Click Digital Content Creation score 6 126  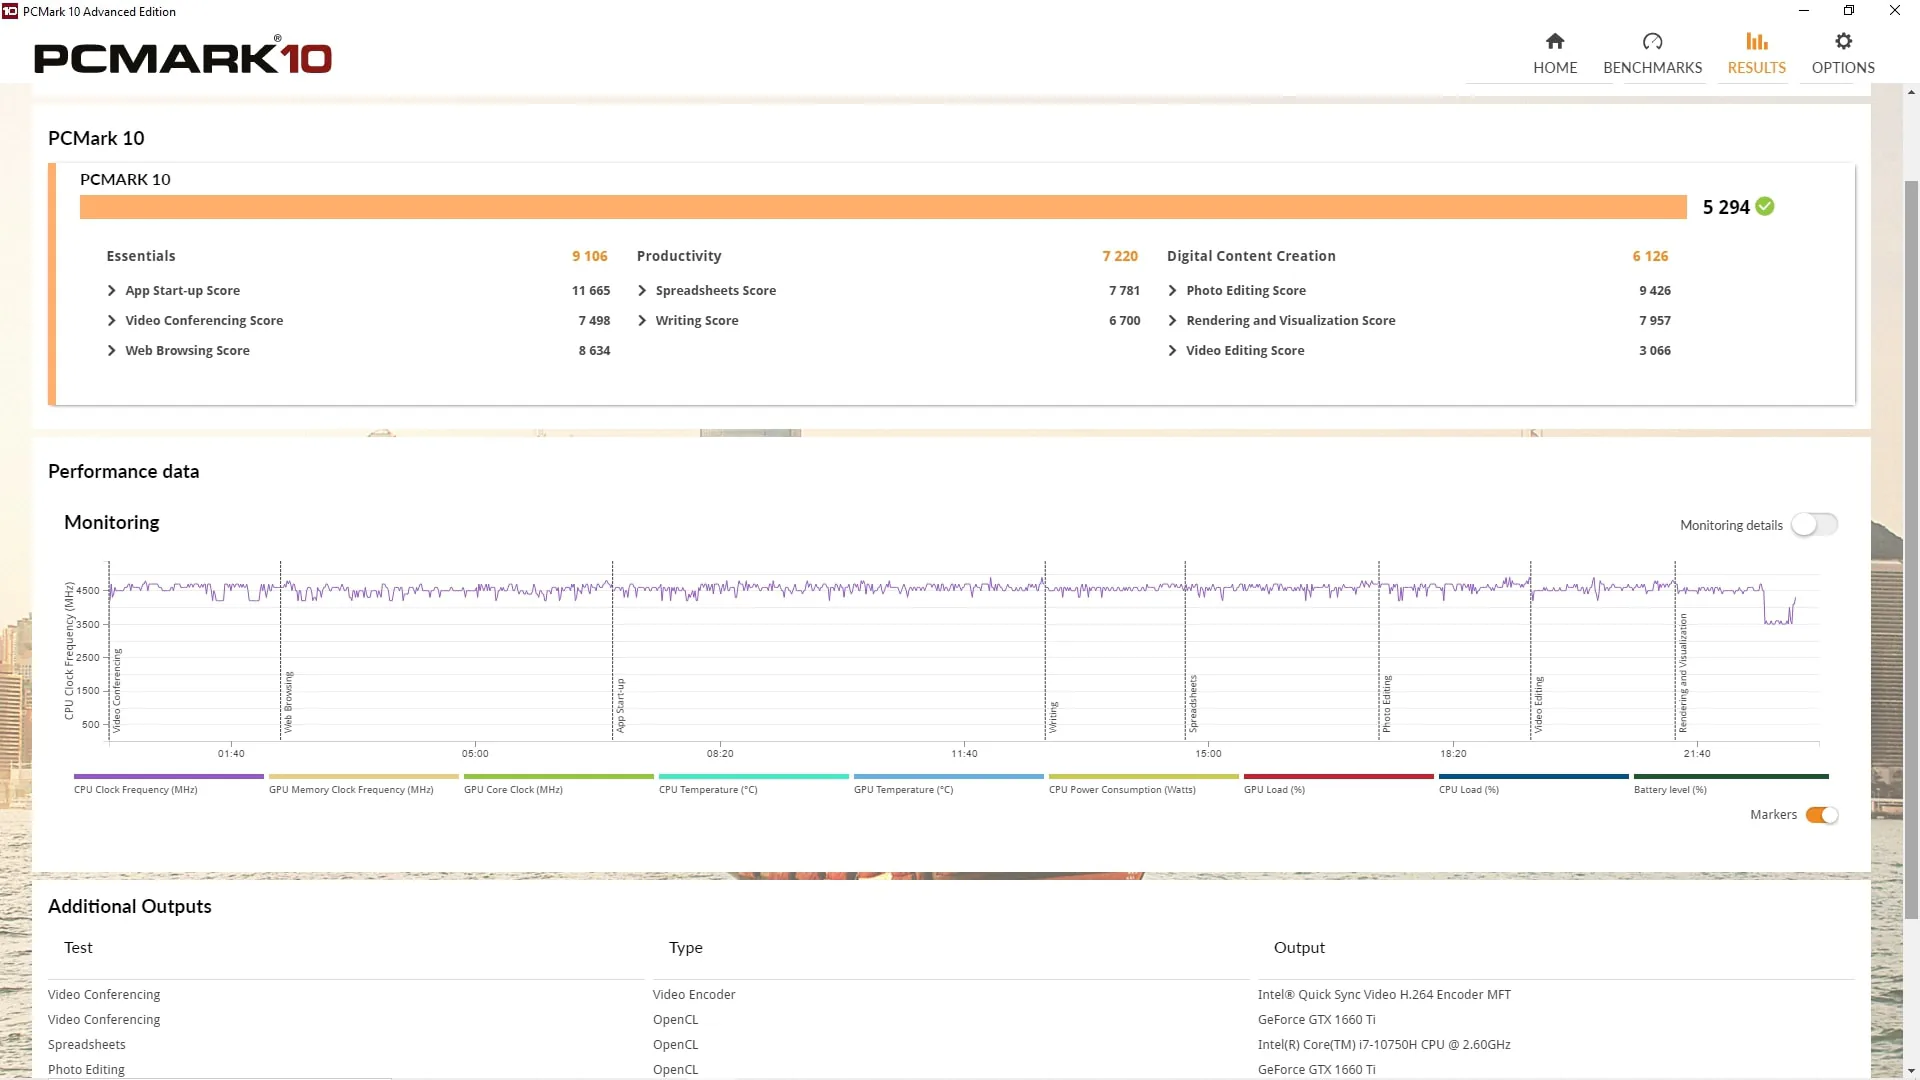click(1650, 256)
